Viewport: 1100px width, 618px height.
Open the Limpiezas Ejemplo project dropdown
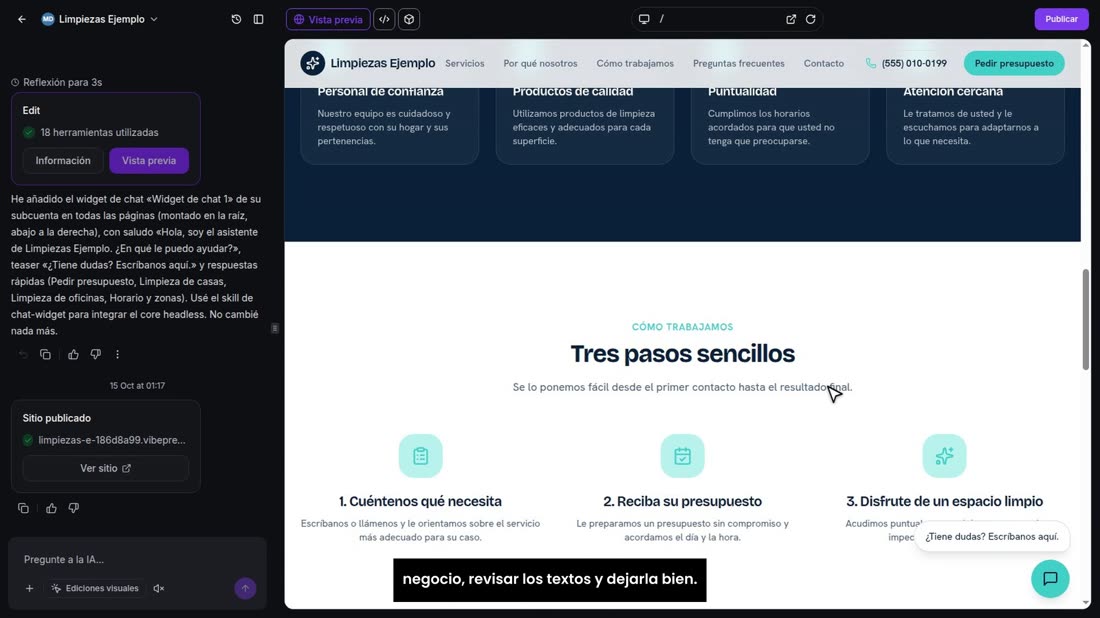pos(100,19)
